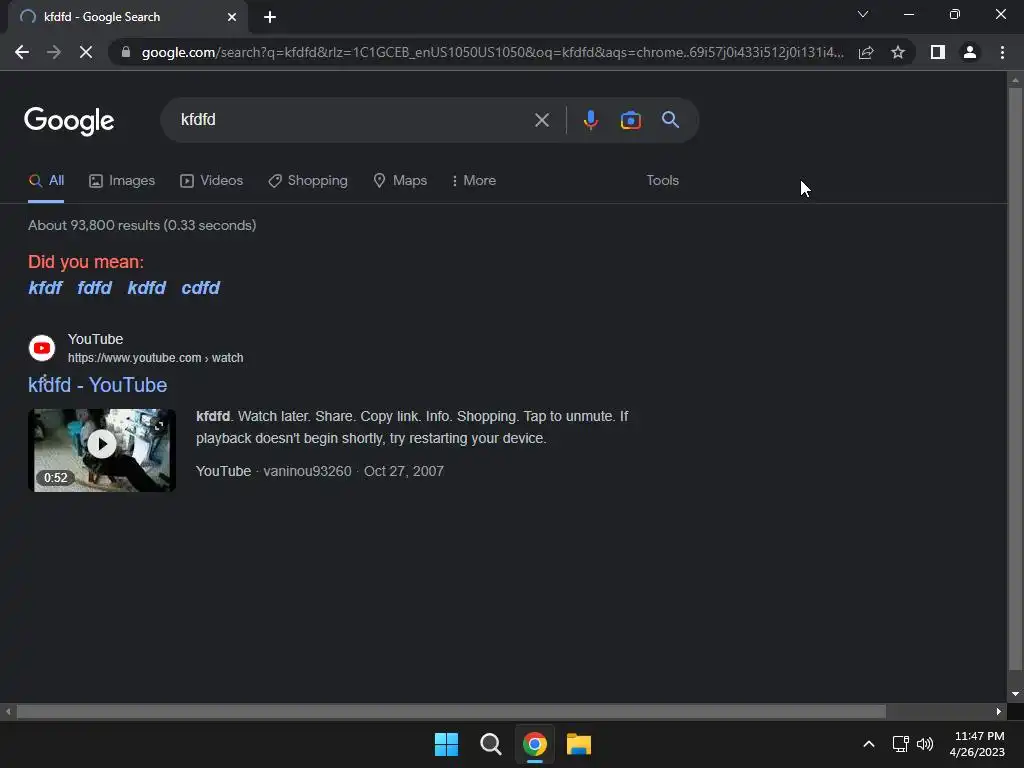1024x768 pixels.
Task: Switch to Shopping results
Action: click(308, 181)
